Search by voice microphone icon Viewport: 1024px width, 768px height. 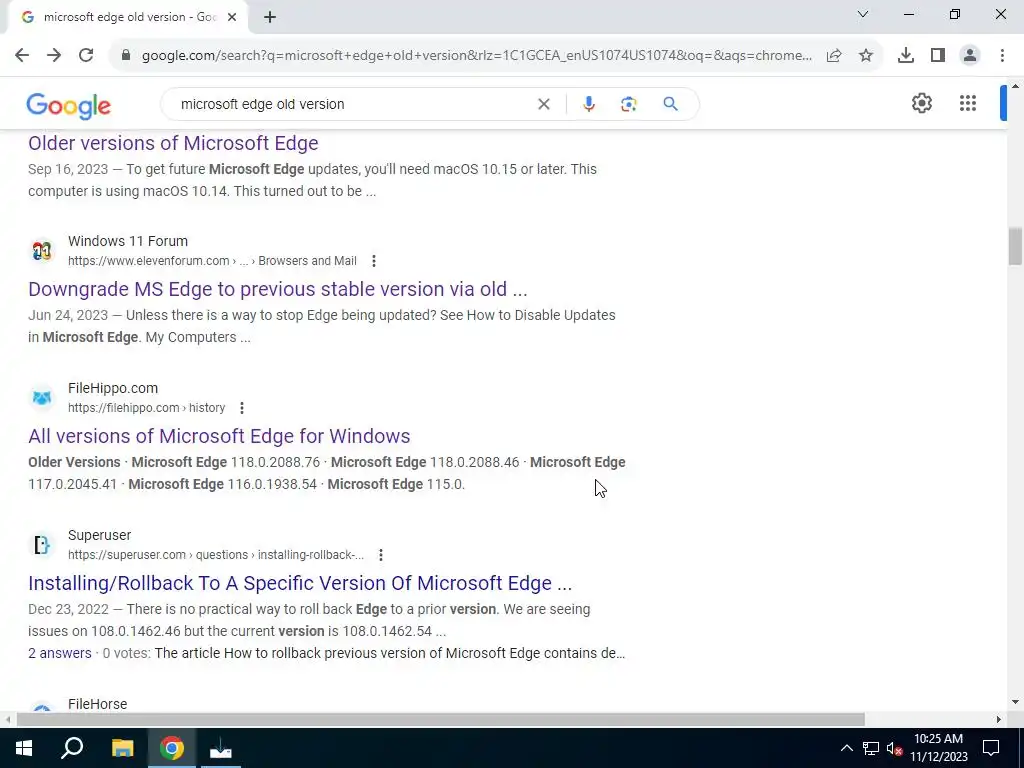click(x=588, y=104)
